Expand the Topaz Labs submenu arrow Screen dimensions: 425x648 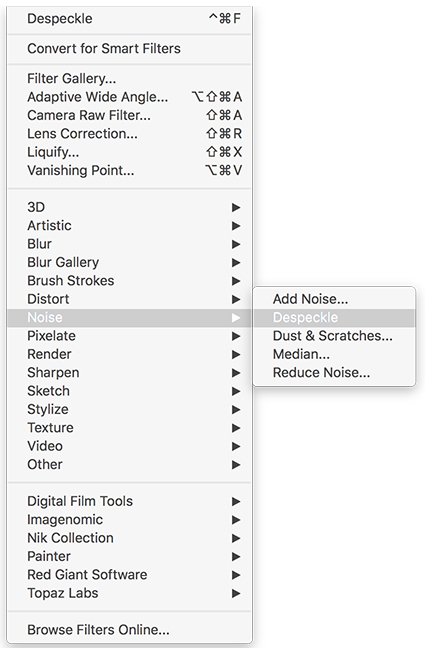[236, 593]
